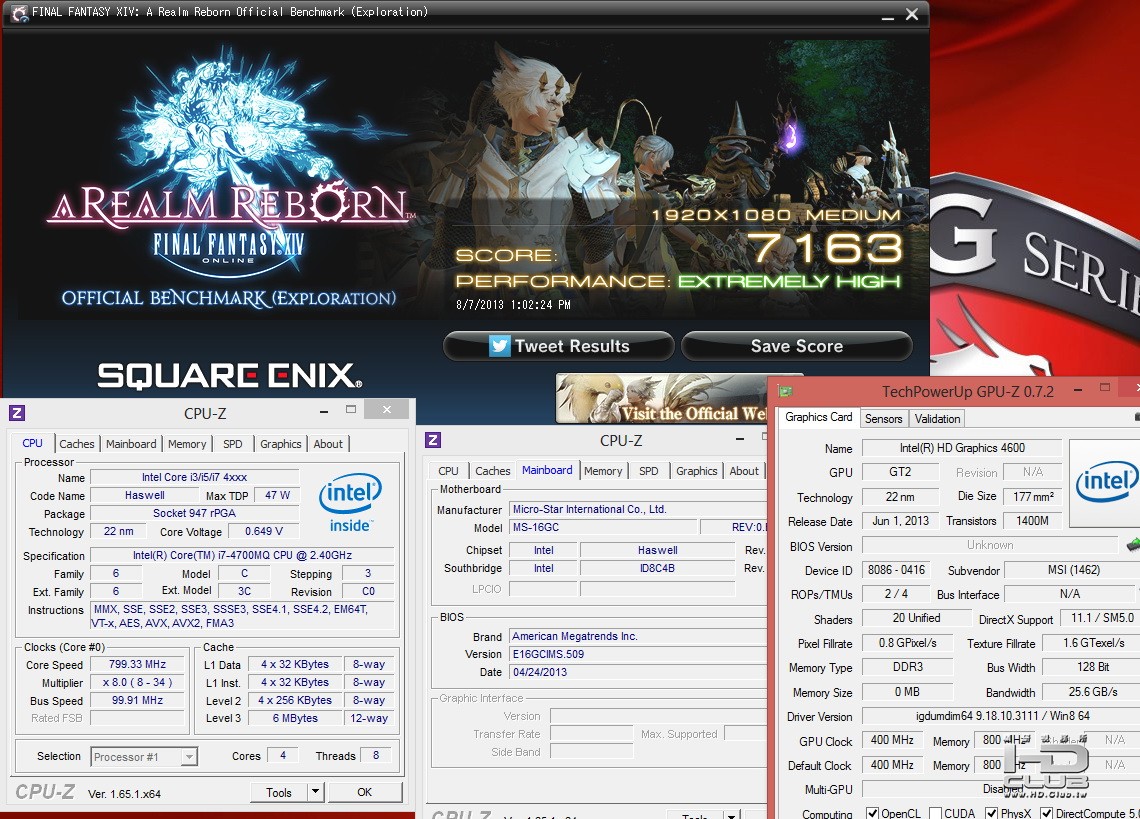Click the Core Voltage value 0.649 V

pos(264,532)
